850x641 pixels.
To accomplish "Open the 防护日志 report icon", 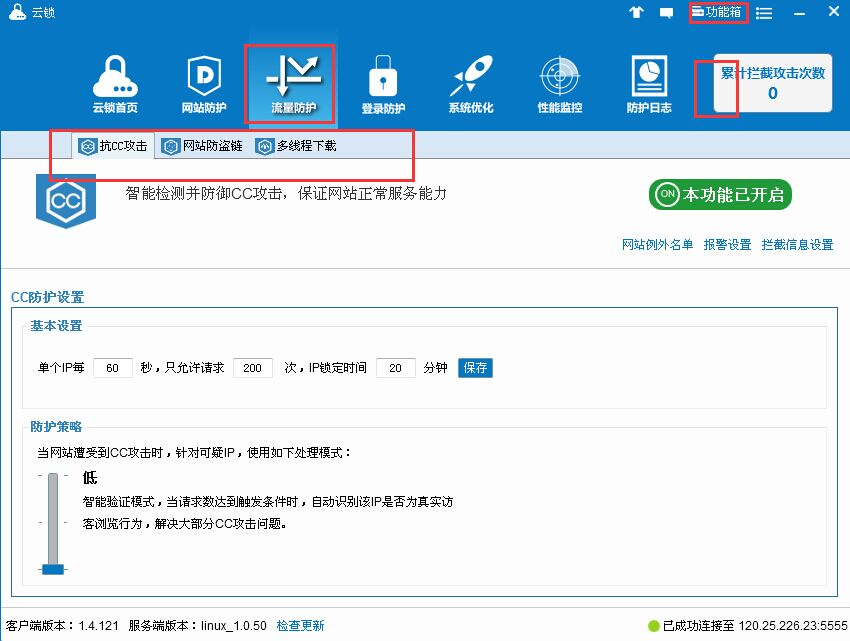I will [649, 83].
